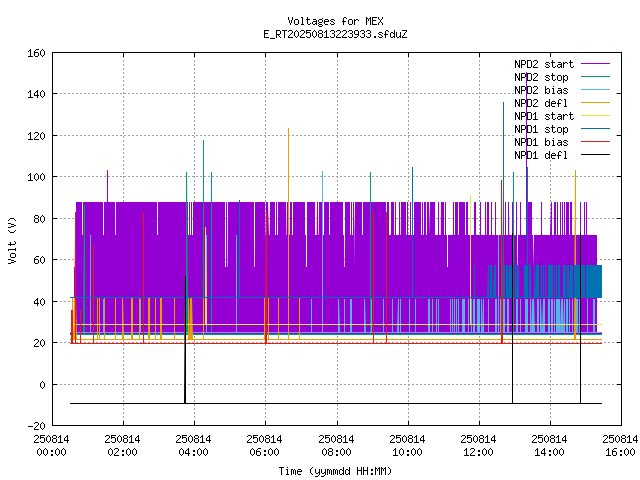Click the 250814 06:00 x-axis tick label
This screenshot has height=480, width=640.
click(264, 446)
